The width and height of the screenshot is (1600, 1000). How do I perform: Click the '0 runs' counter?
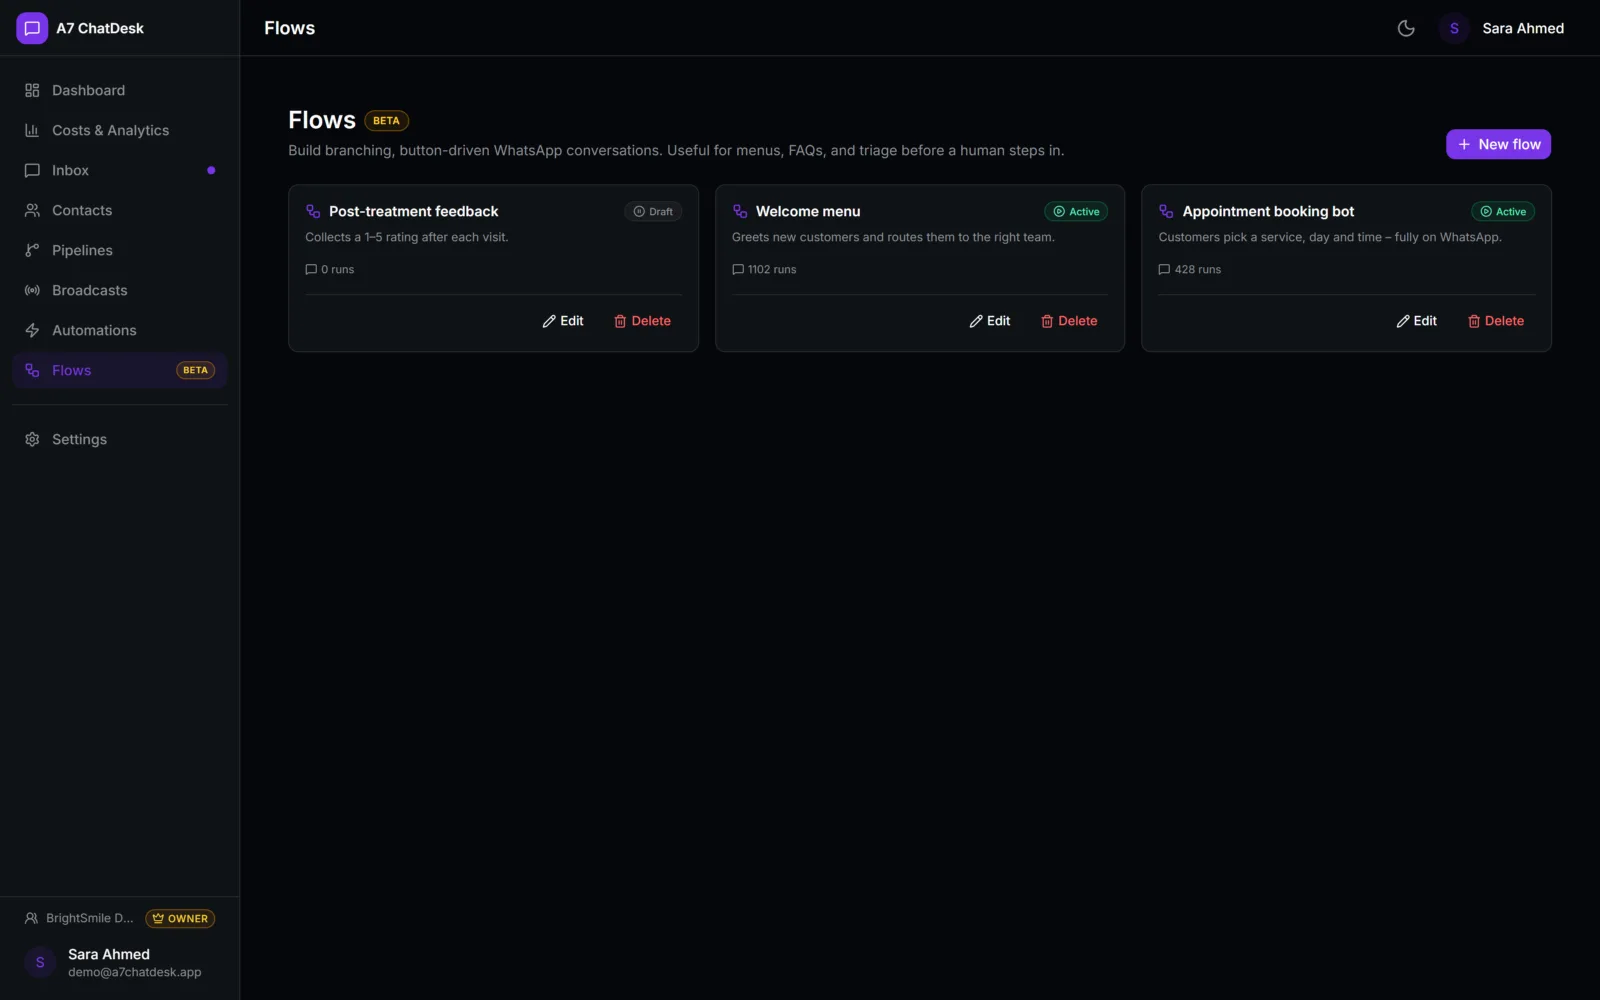(330, 269)
